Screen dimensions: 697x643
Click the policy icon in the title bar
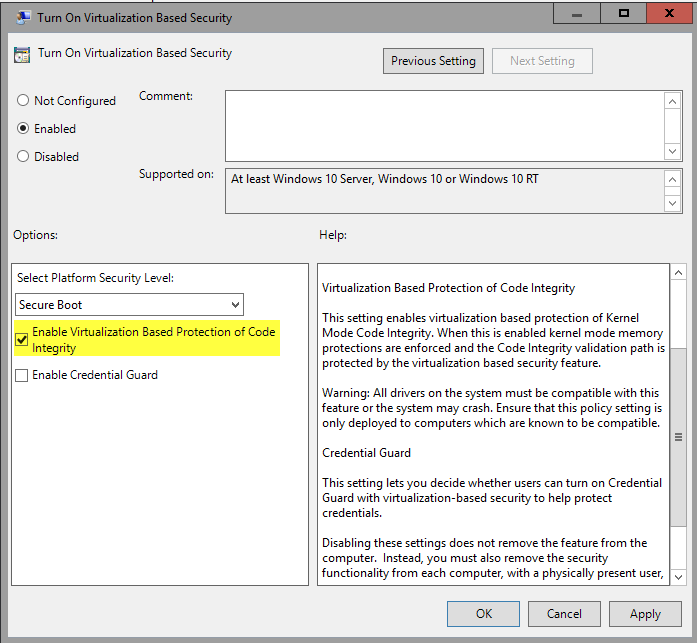coord(21,16)
